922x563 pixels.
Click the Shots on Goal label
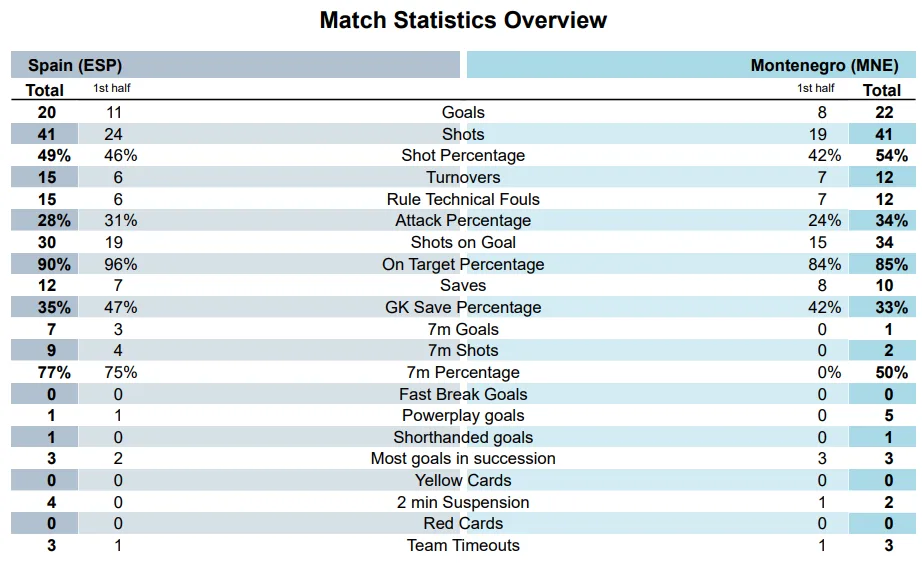pos(463,242)
